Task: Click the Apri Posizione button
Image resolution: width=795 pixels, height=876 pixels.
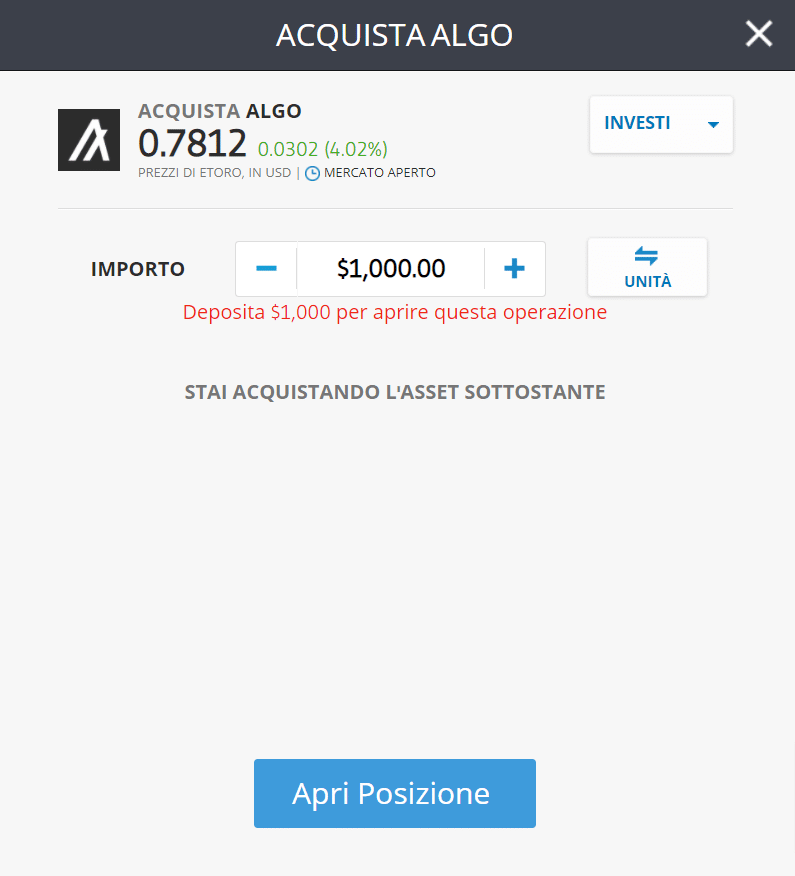Action: click(394, 793)
